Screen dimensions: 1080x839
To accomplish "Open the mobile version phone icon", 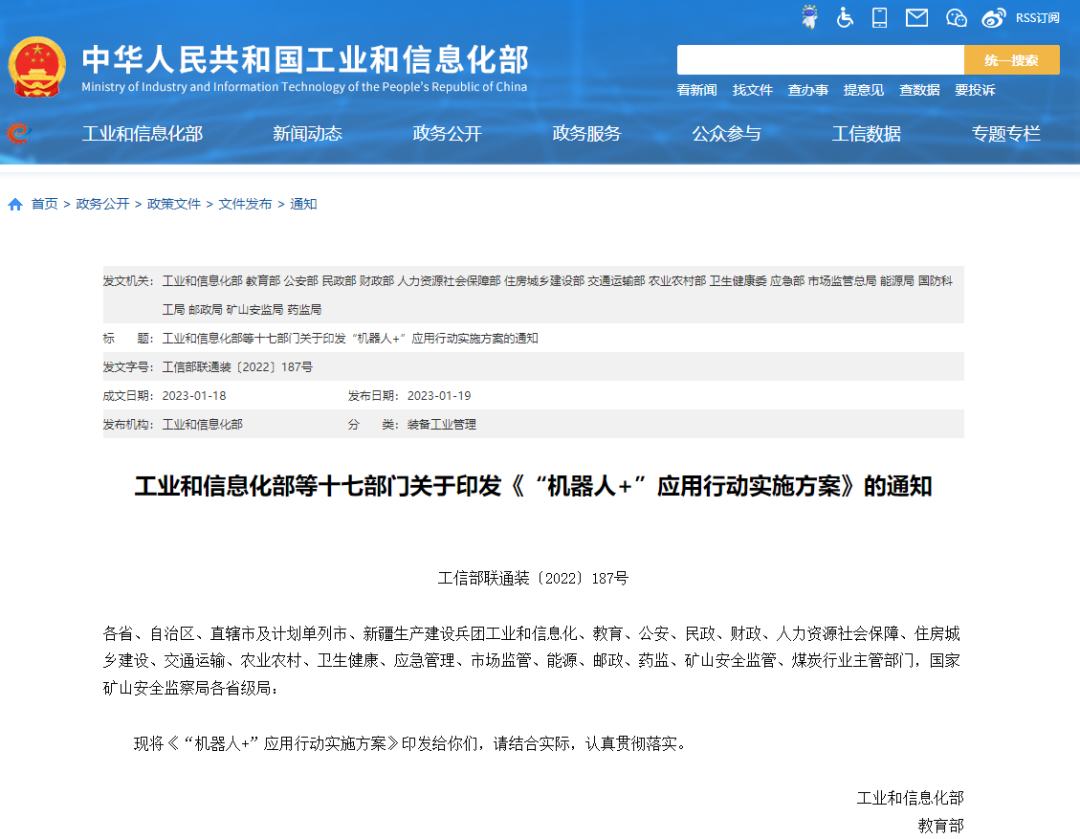I will tap(880, 17).
